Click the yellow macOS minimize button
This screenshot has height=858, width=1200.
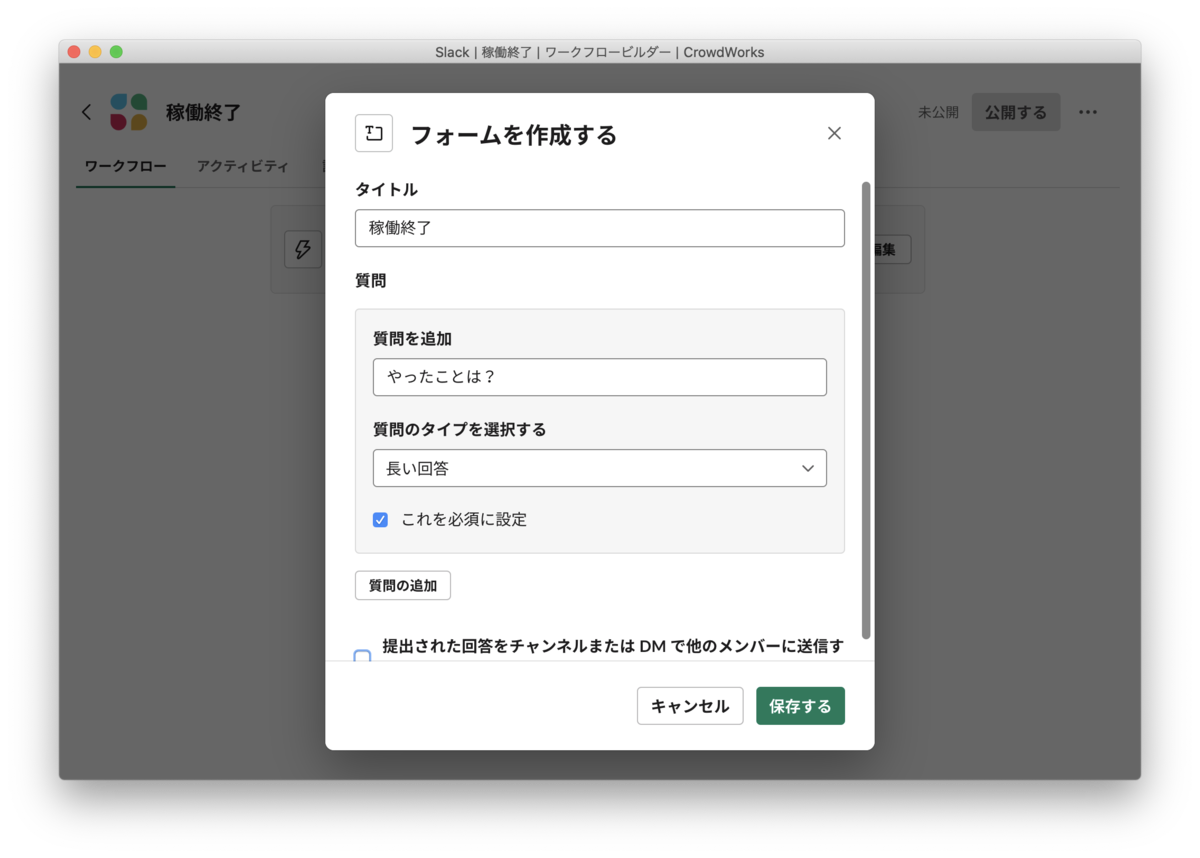tap(95, 52)
